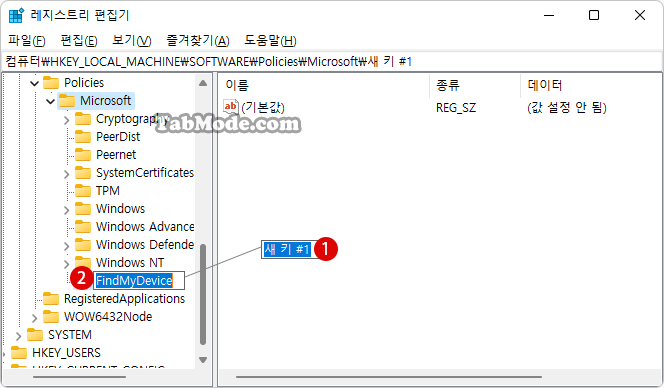The height and width of the screenshot is (388, 664).
Task: Expand the Windows key
Action: pyautogui.click(x=66, y=210)
